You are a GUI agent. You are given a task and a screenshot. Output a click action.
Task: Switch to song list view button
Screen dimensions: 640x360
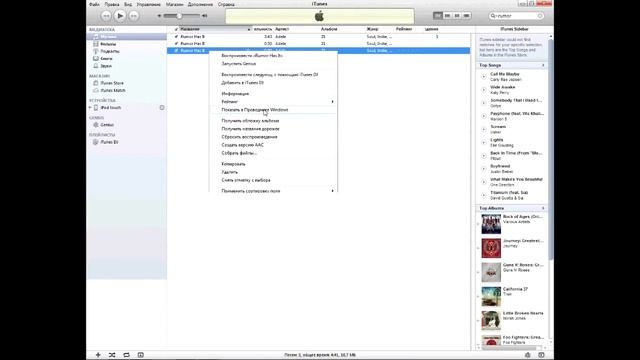tap(438, 16)
